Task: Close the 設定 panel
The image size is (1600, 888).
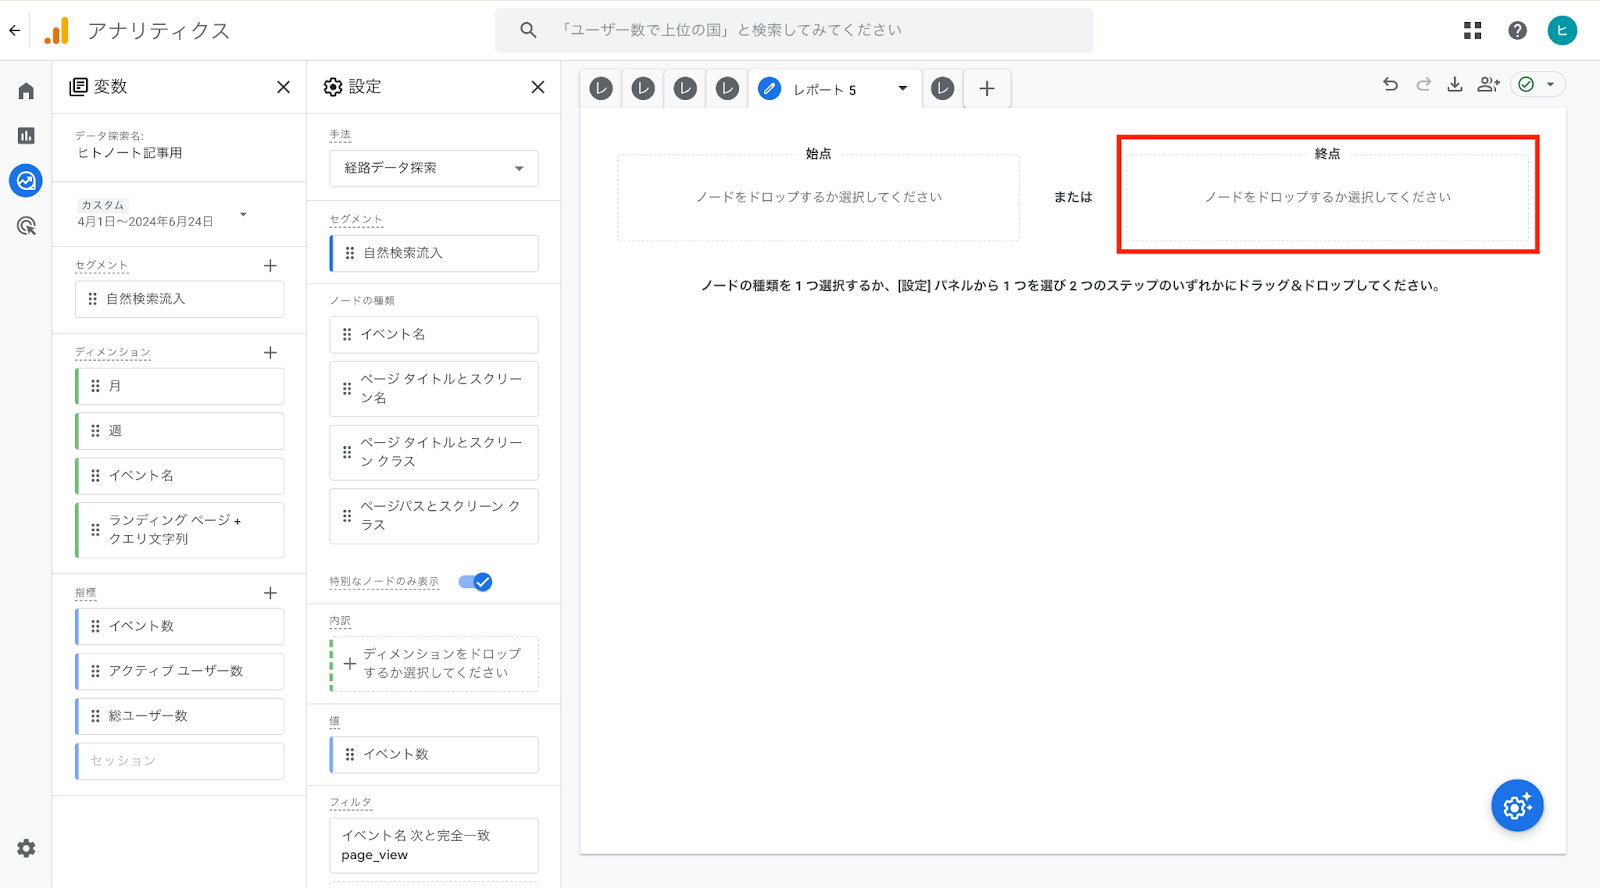Action: pos(538,87)
